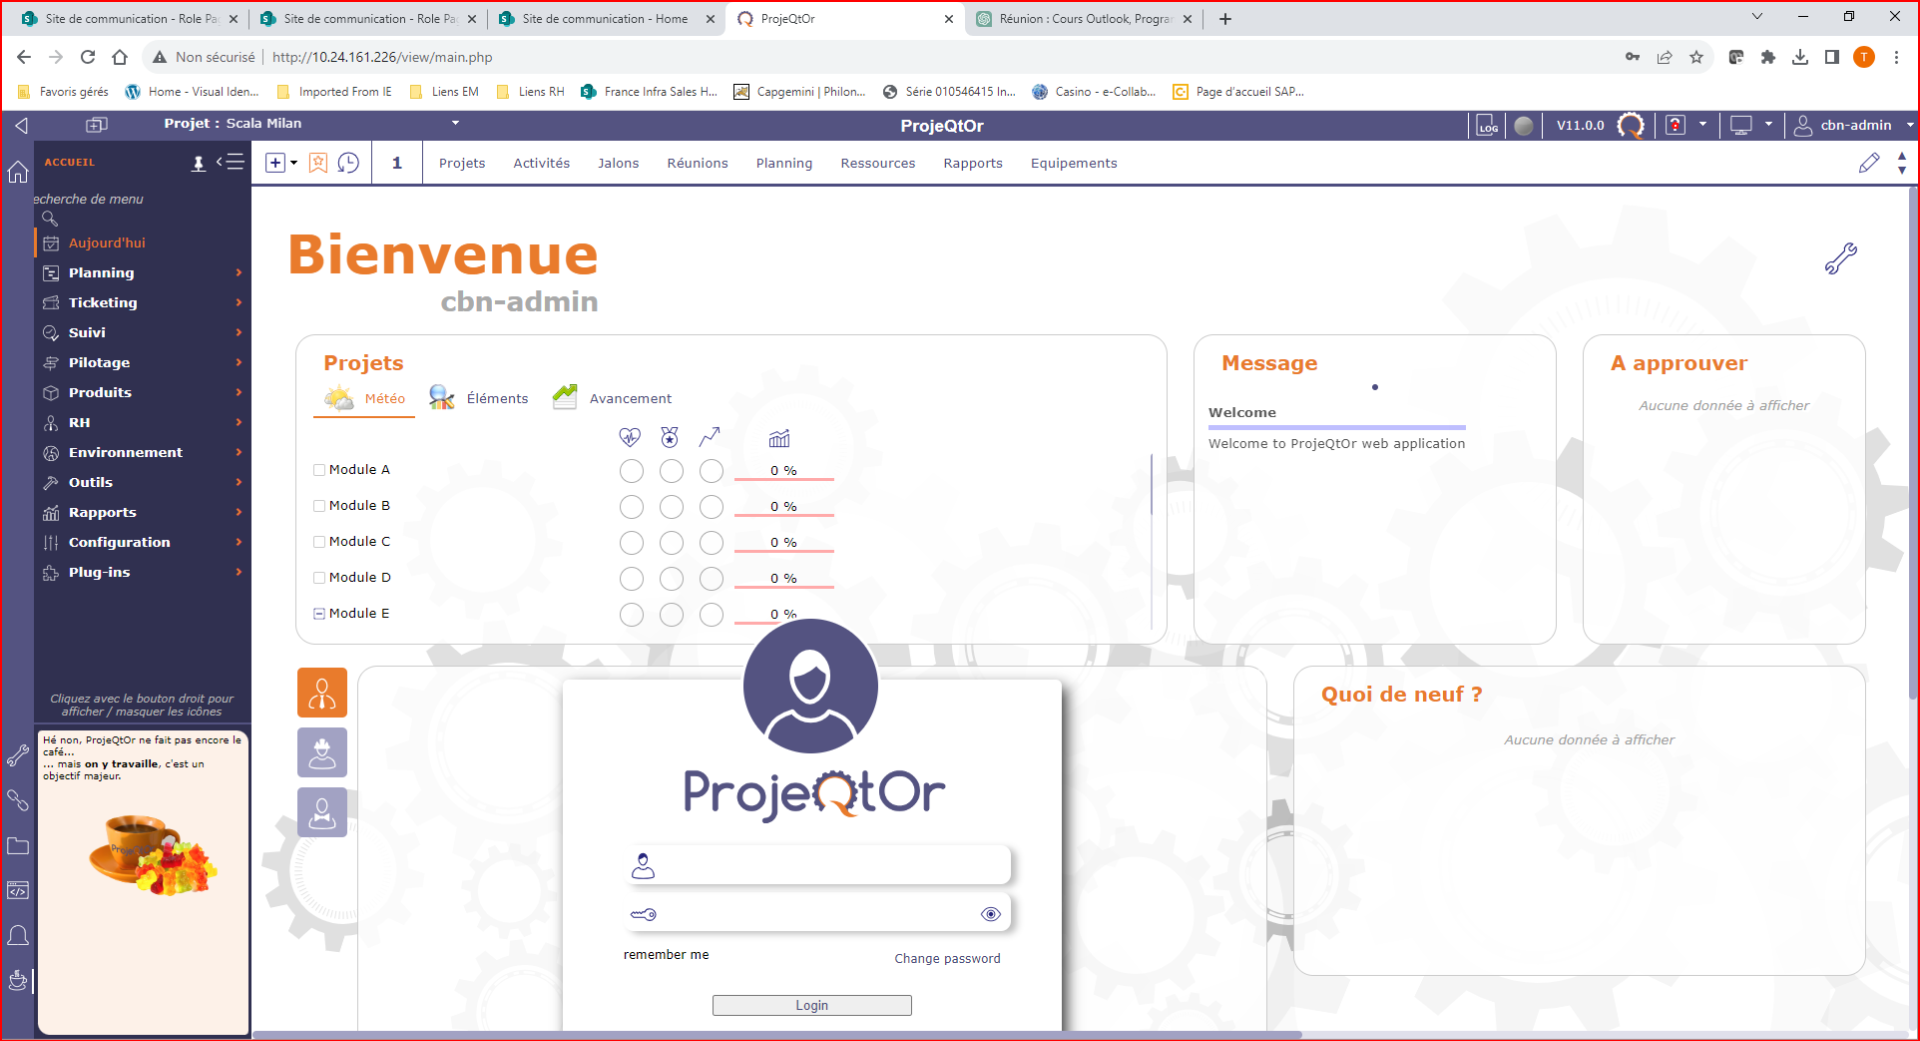The width and height of the screenshot is (1920, 1041).
Task: Select the Météo tab in Projets
Action: [x=365, y=398]
